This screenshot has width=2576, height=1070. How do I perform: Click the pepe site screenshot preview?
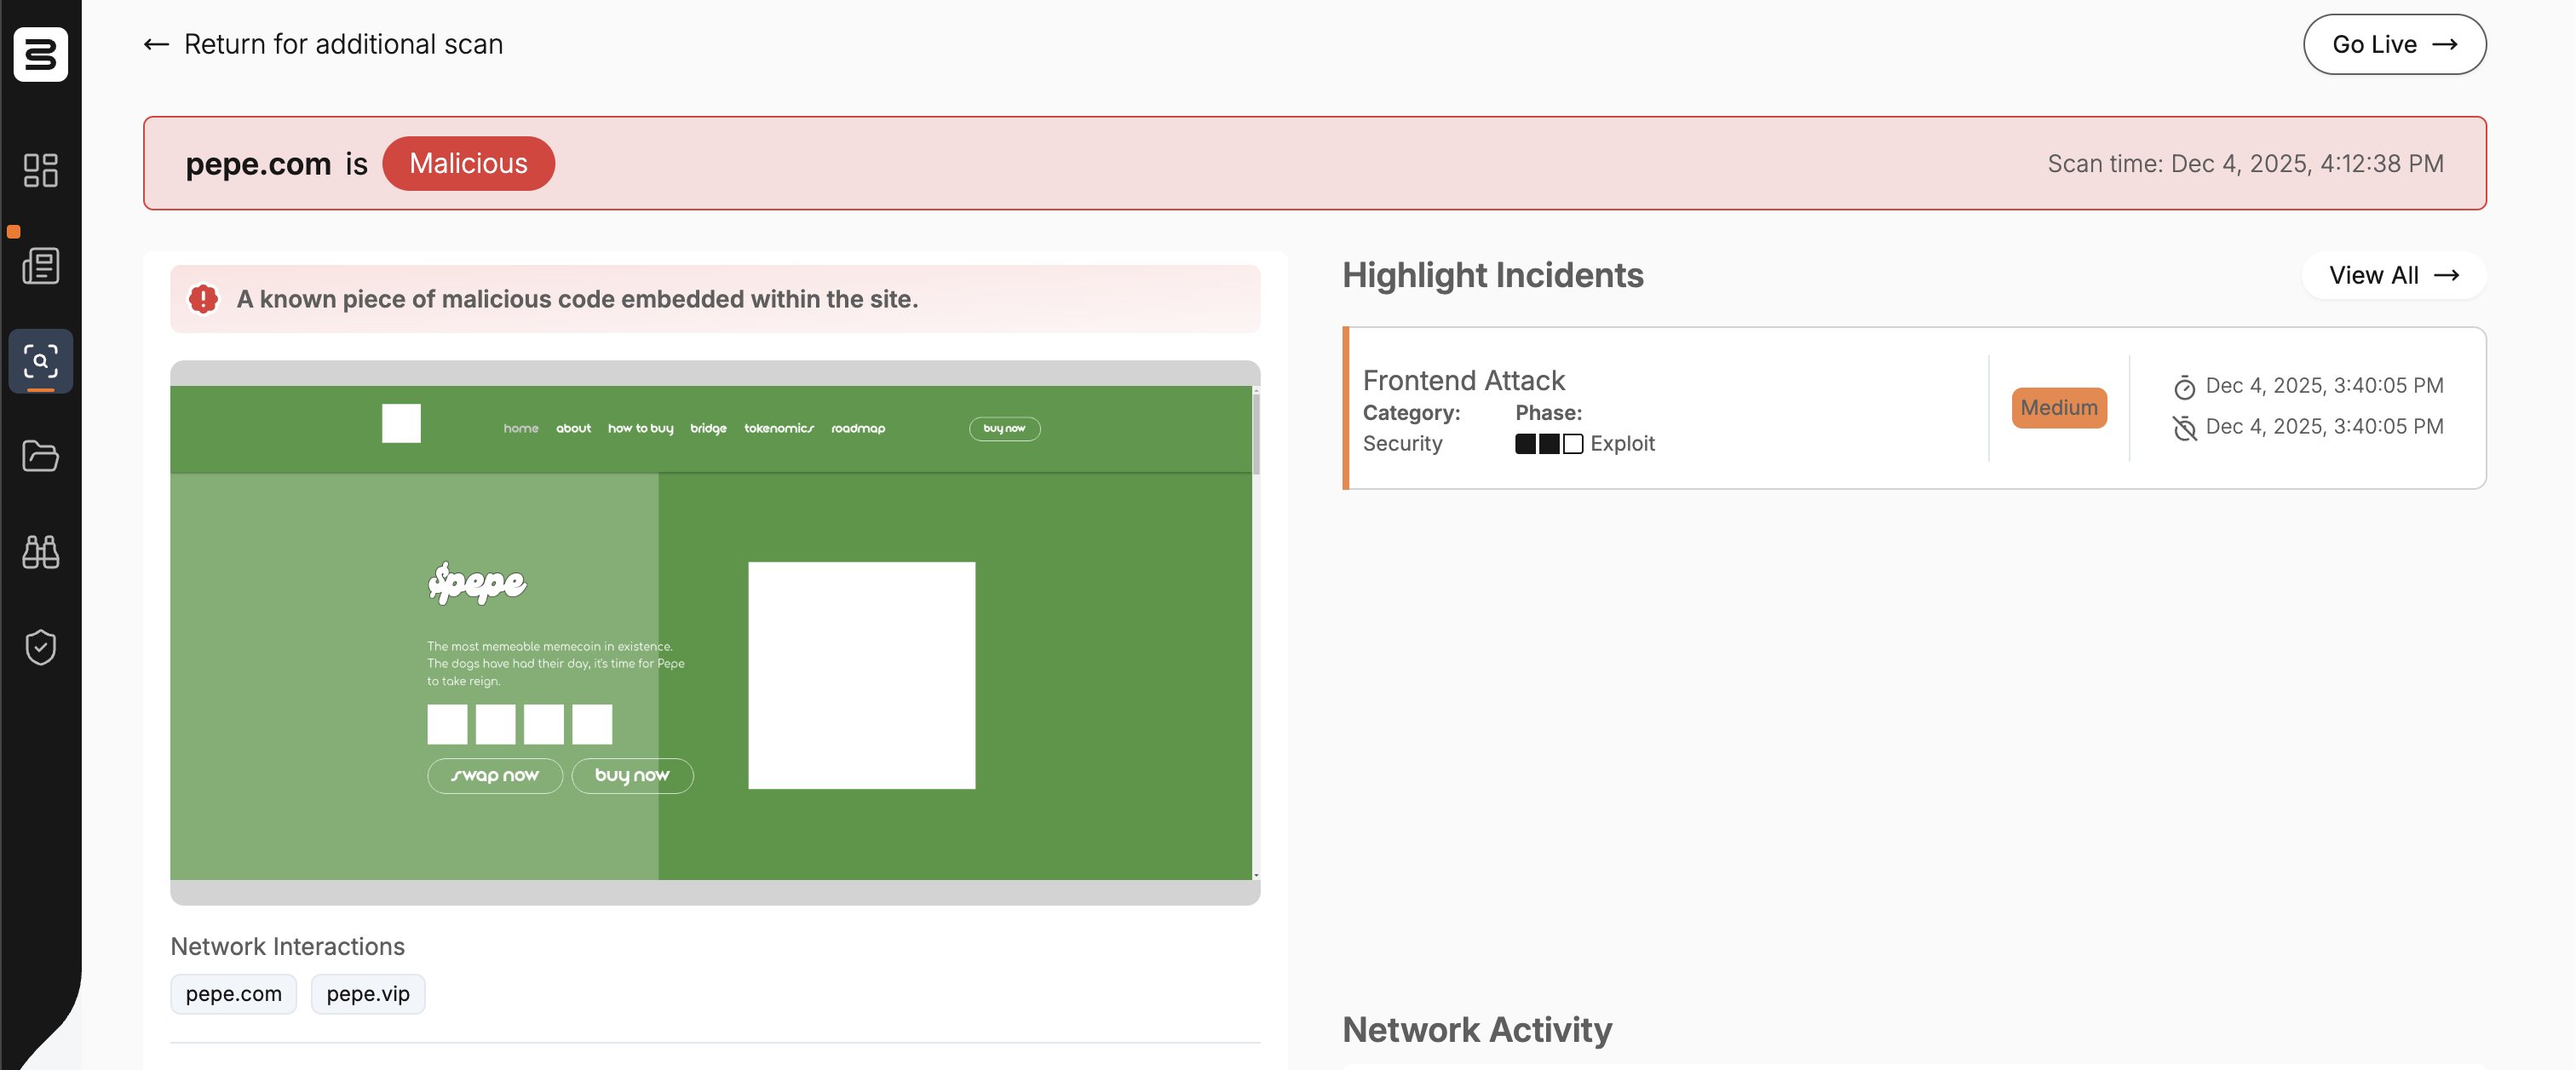pyautogui.click(x=710, y=632)
